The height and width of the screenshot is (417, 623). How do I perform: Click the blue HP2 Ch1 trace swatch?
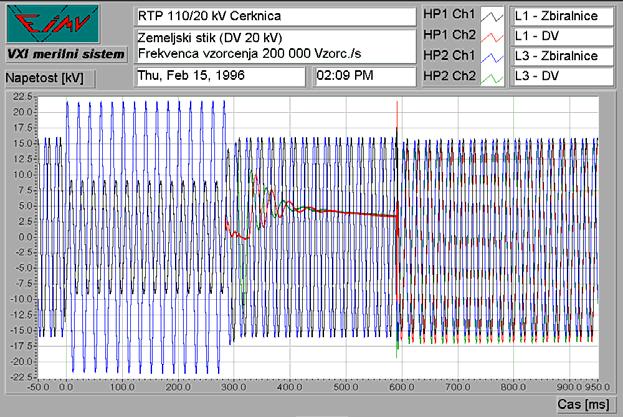tap(492, 57)
